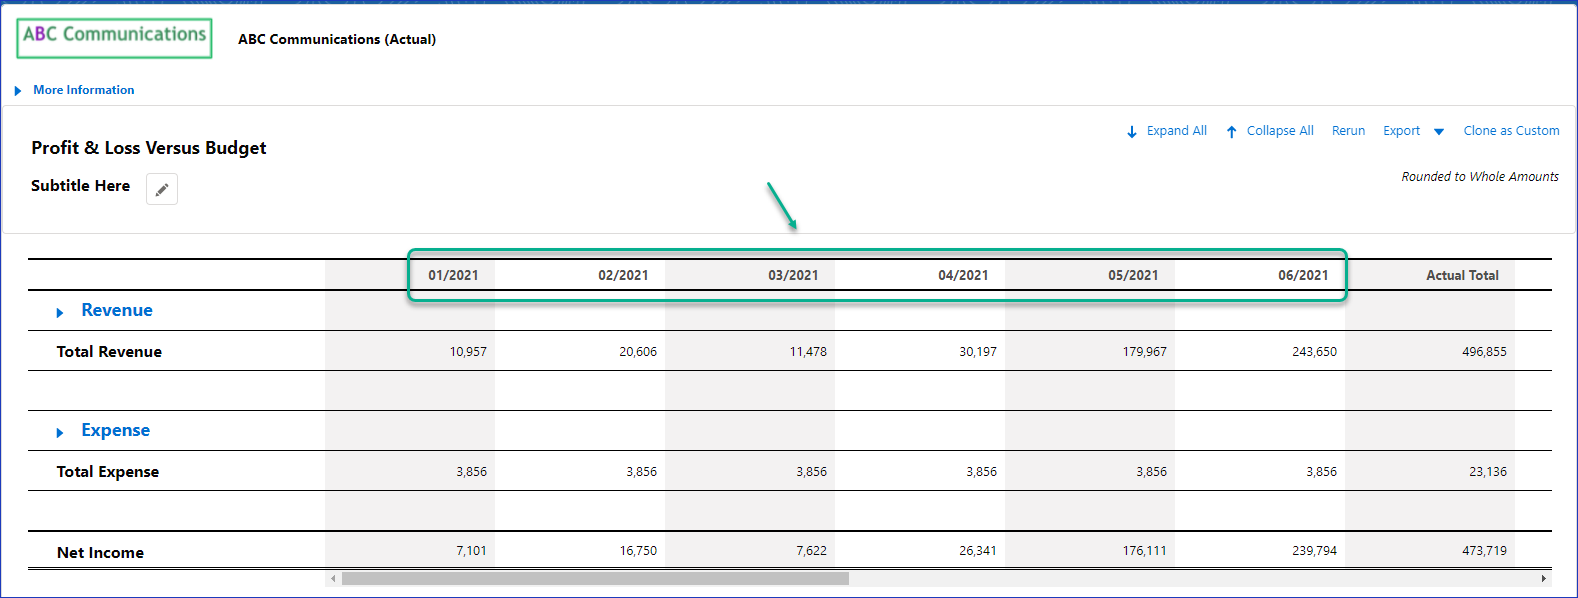This screenshot has width=1578, height=598.
Task: Click the horizontal scrollbar thumb
Action: pos(595,578)
